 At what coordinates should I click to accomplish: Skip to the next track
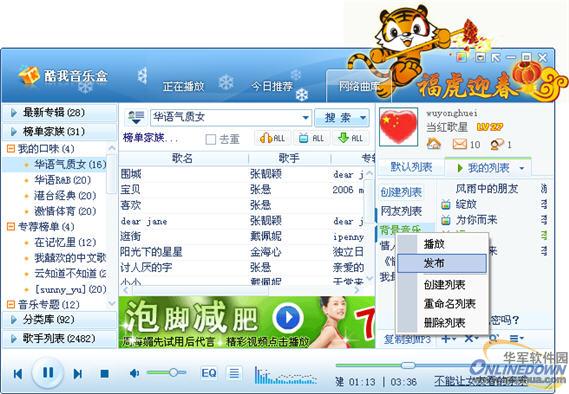coord(78,374)
